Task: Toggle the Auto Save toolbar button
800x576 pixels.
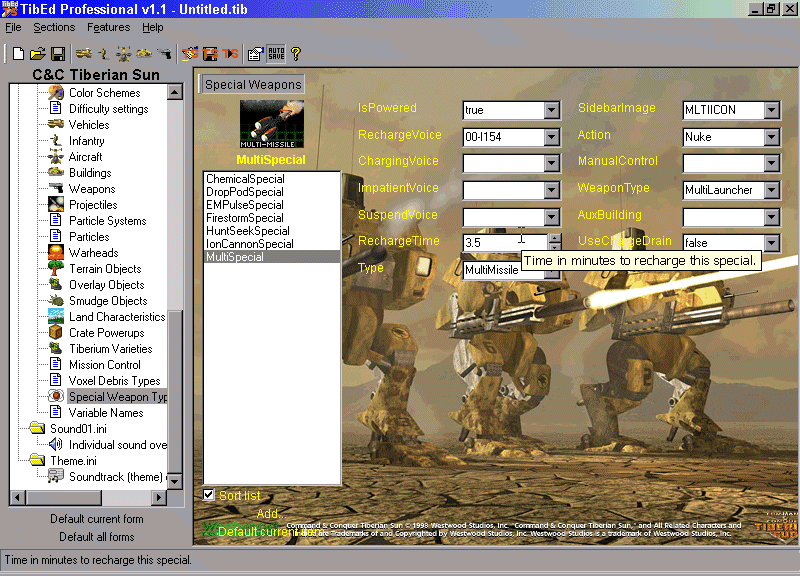Action: pos(276,54)
